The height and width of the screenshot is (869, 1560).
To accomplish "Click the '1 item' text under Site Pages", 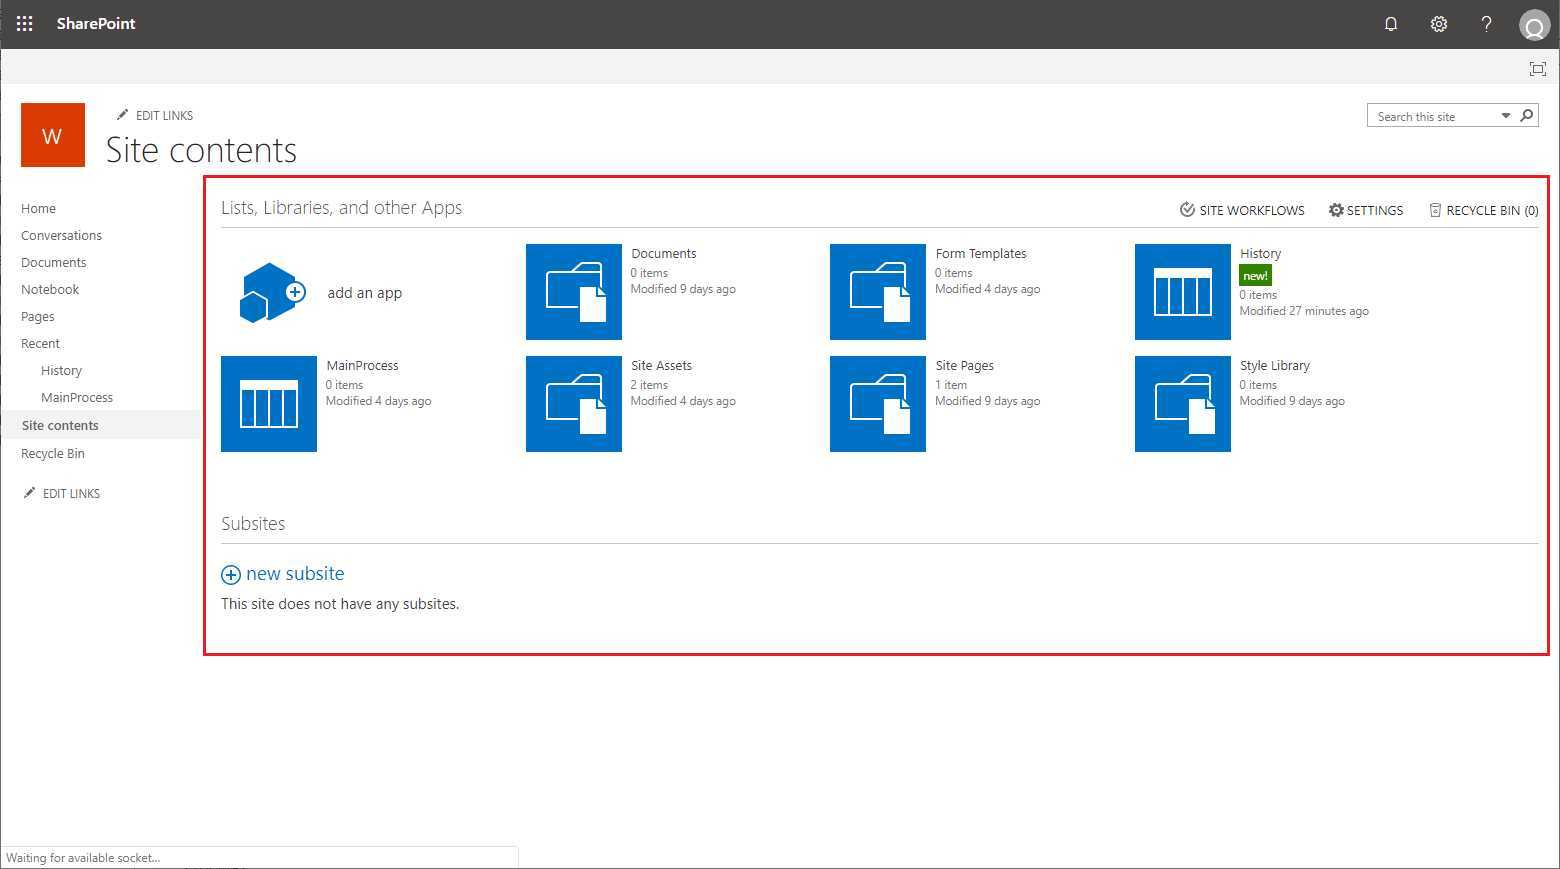I will (951, 384).
